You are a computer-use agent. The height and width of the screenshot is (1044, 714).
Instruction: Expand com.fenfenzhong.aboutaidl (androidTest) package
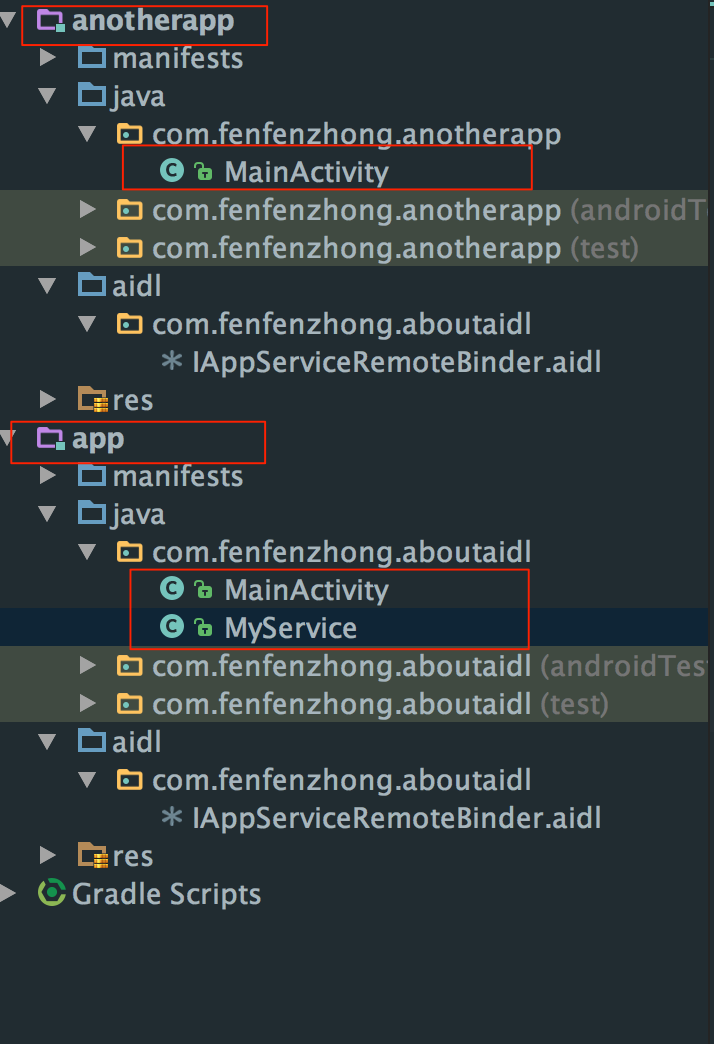pos(87,665)
